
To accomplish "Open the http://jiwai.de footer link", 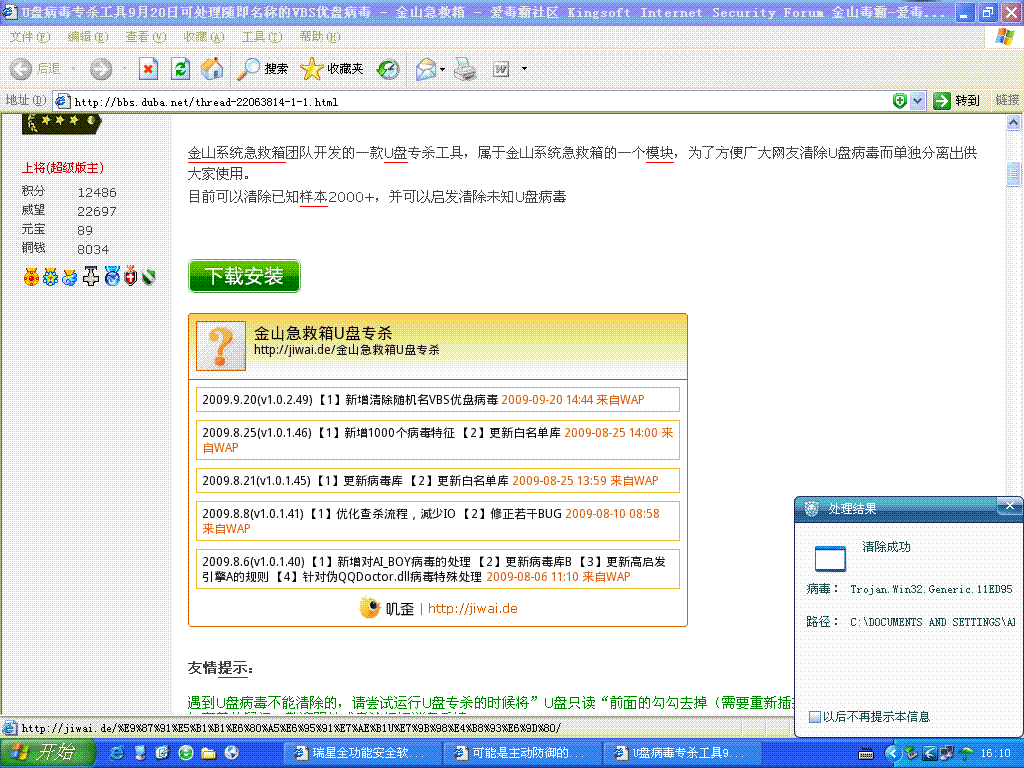I will pyautogui.click(x=473, y=609).
